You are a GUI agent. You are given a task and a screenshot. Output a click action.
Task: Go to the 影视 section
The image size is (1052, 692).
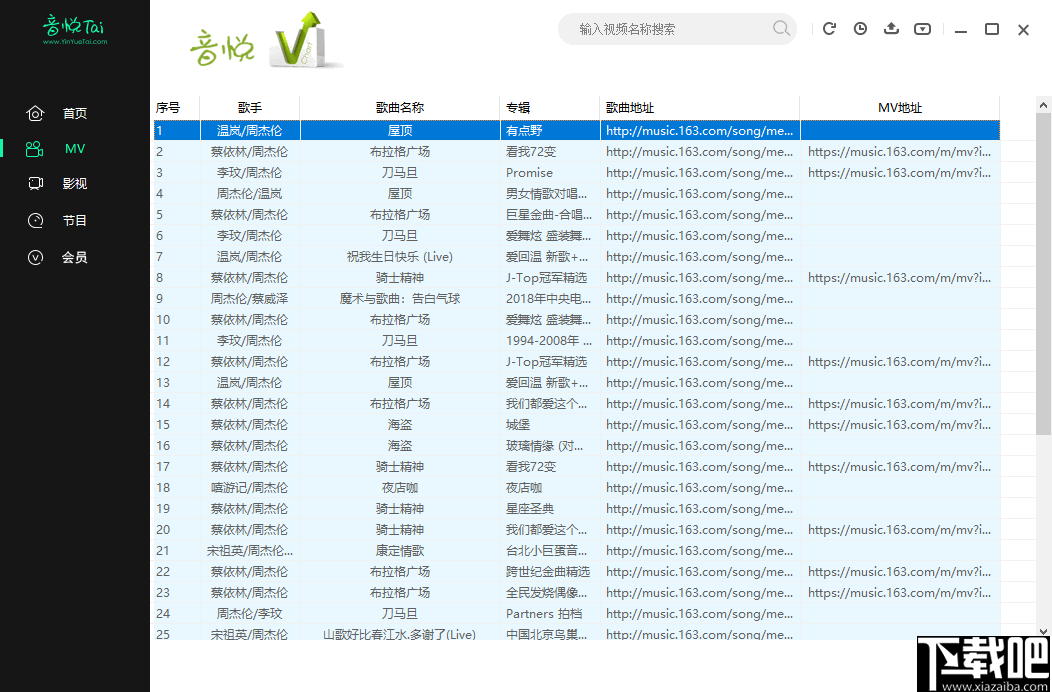[x=75, y=184]
